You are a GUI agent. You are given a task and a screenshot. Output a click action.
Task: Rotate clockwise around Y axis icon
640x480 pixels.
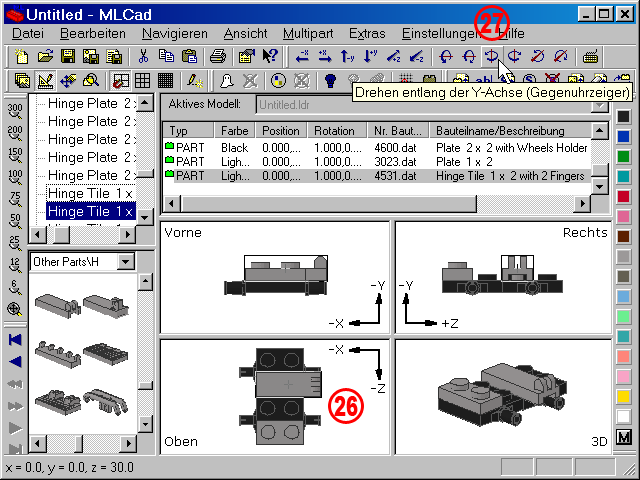pyautogui.click(x=514, y=56)
